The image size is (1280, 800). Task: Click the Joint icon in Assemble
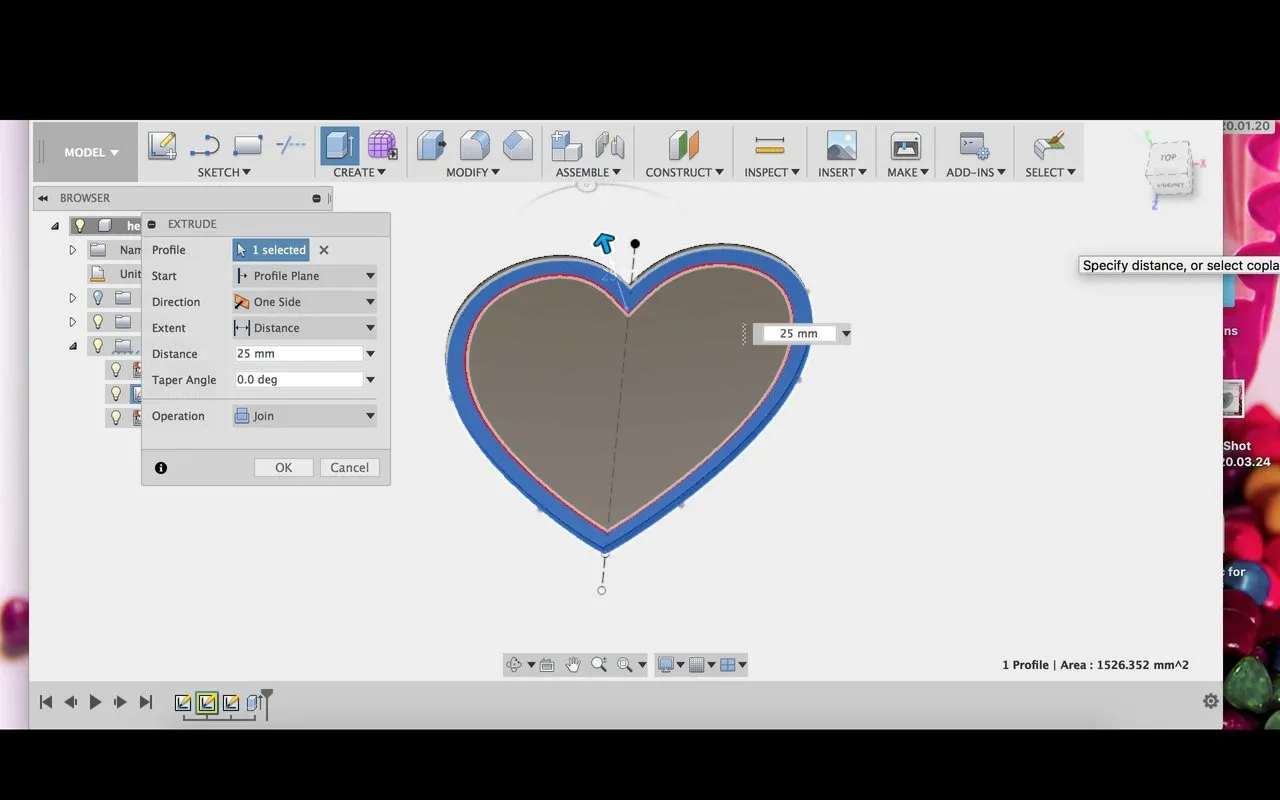tap(609, 146)
